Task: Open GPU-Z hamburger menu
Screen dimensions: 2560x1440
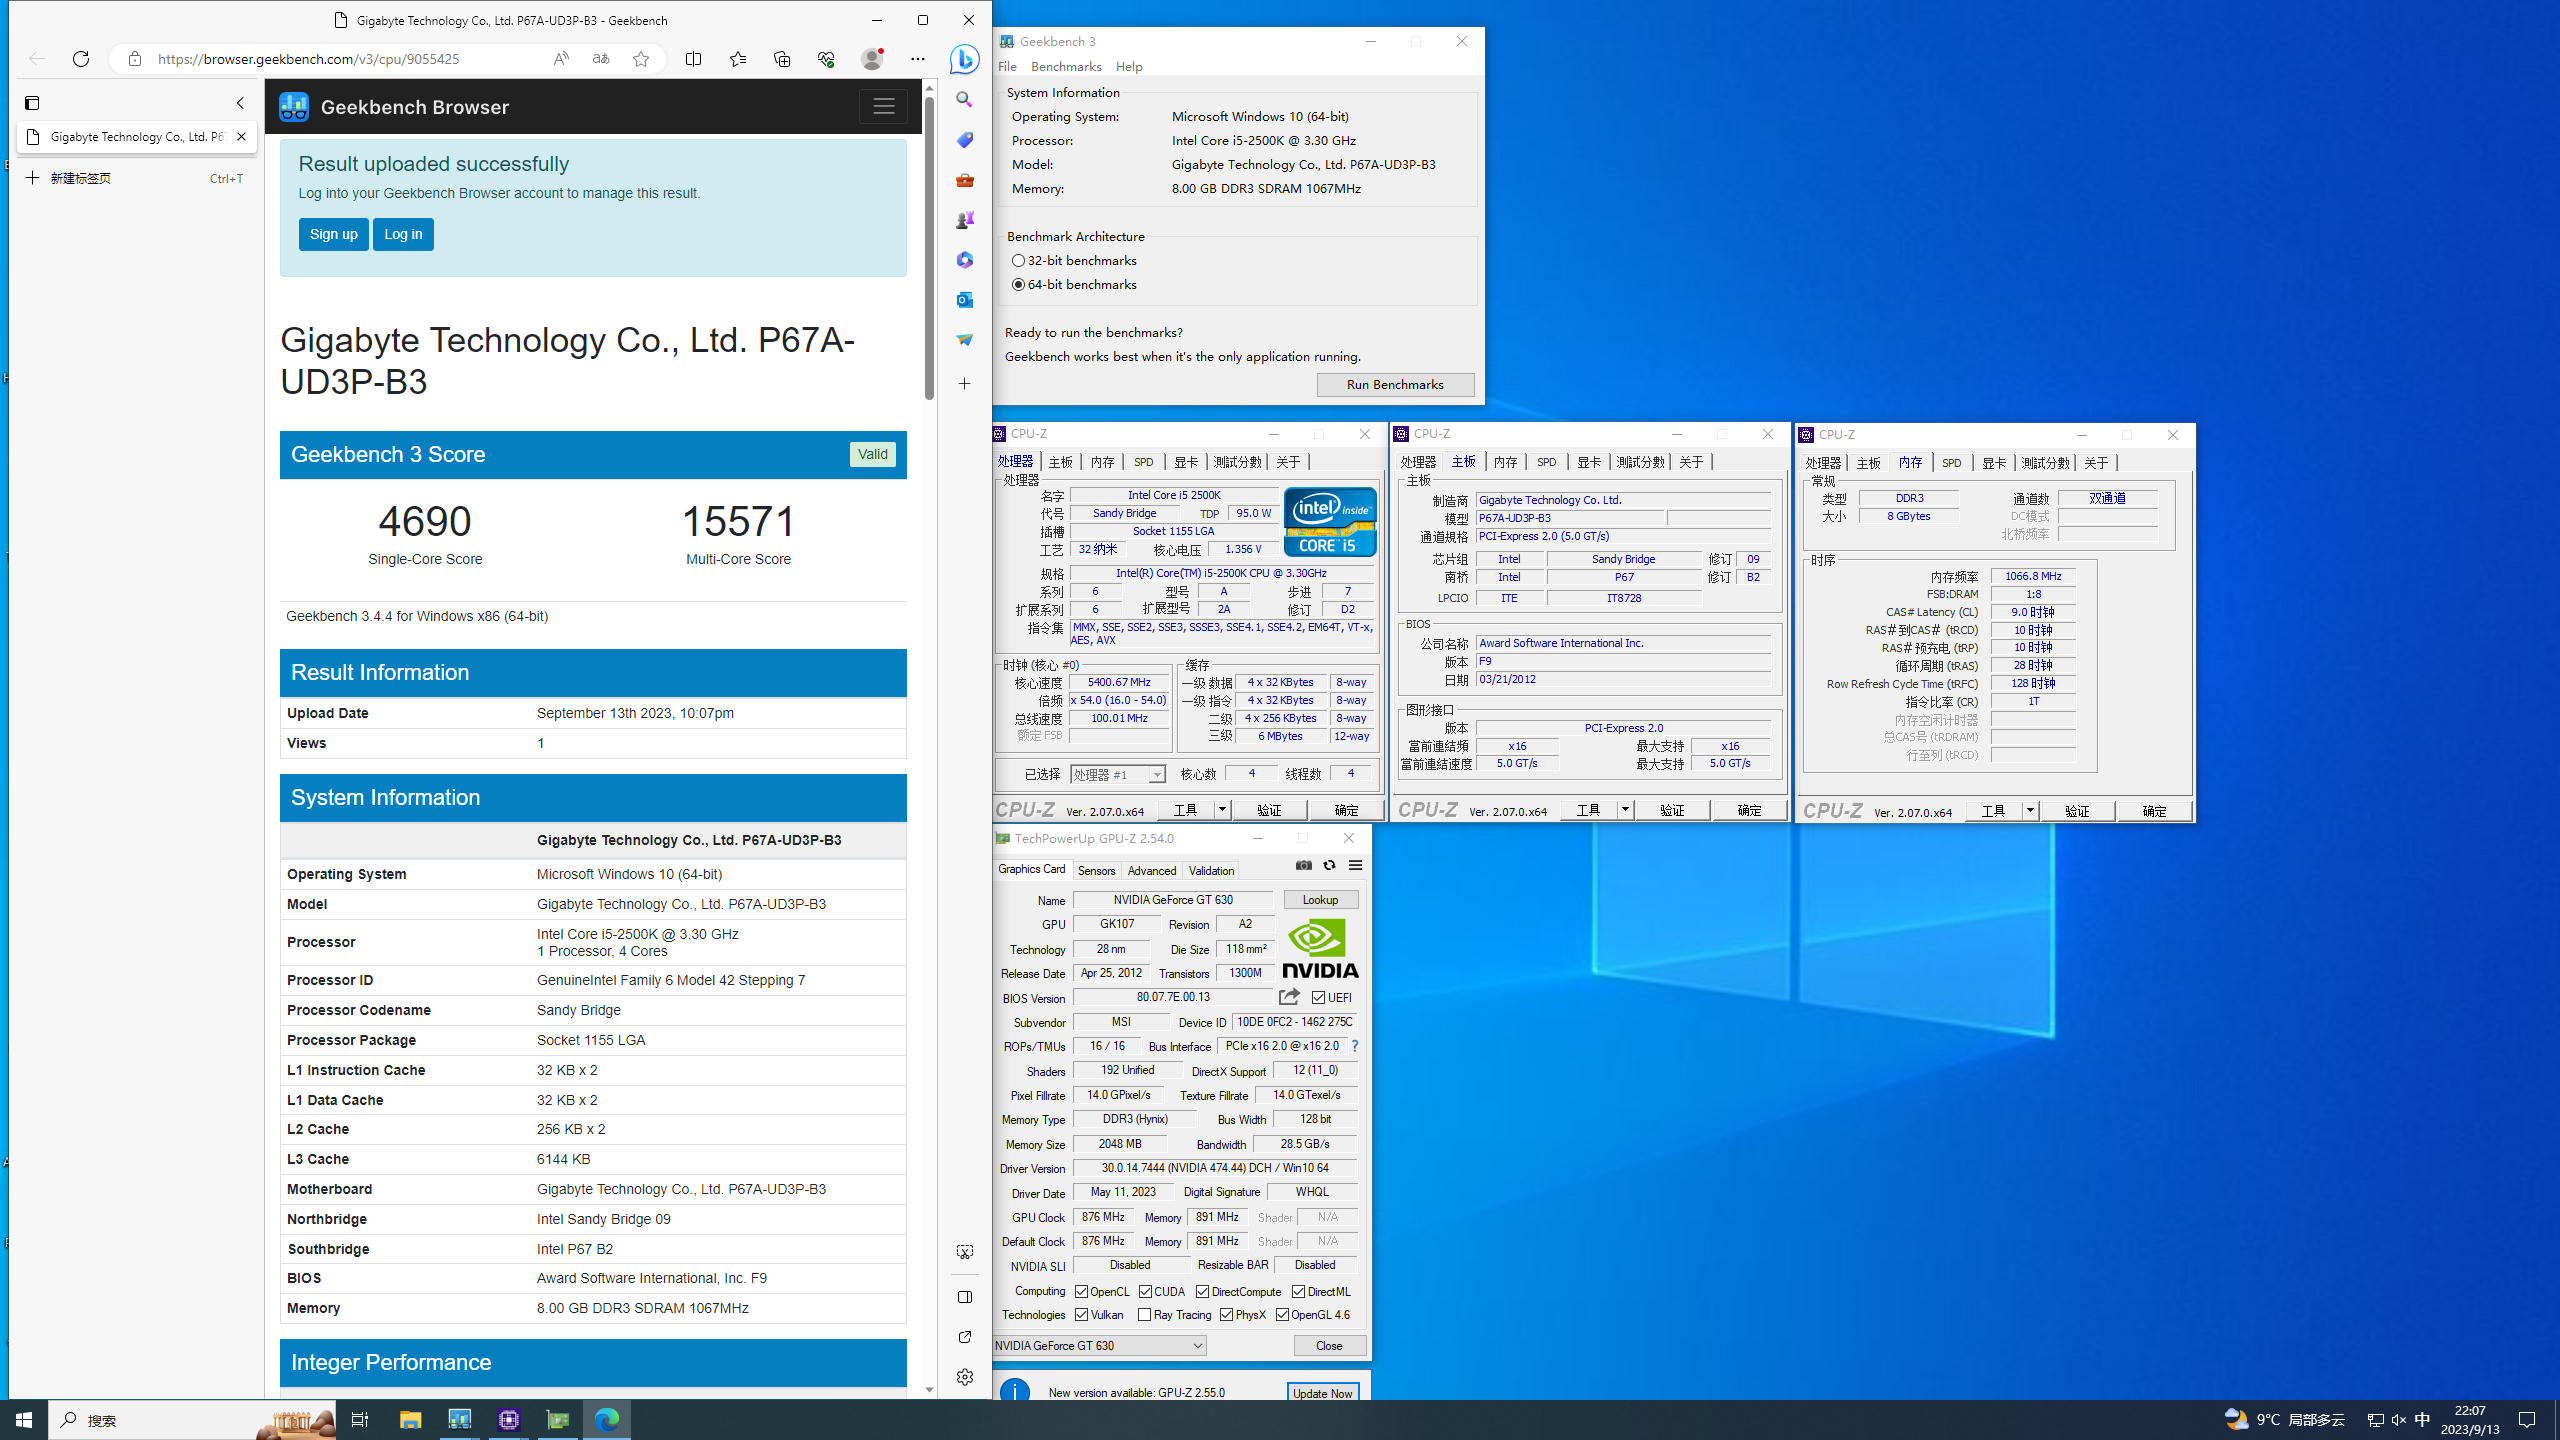Action: coord(1355,865)
